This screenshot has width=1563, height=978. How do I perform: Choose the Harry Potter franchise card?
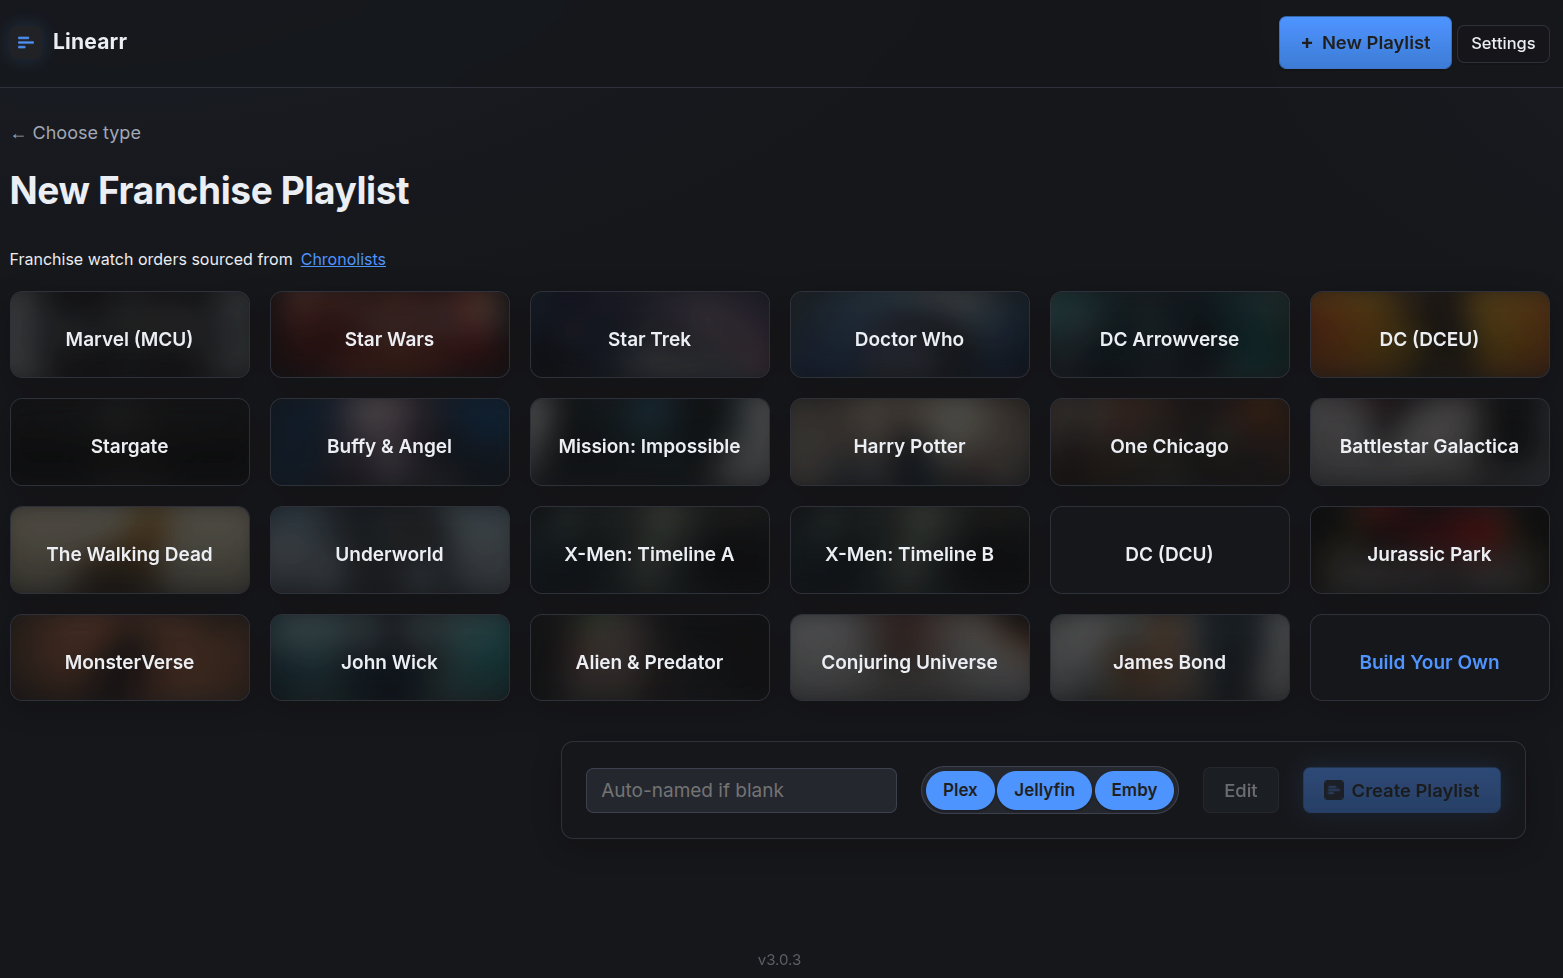point(910,442)
